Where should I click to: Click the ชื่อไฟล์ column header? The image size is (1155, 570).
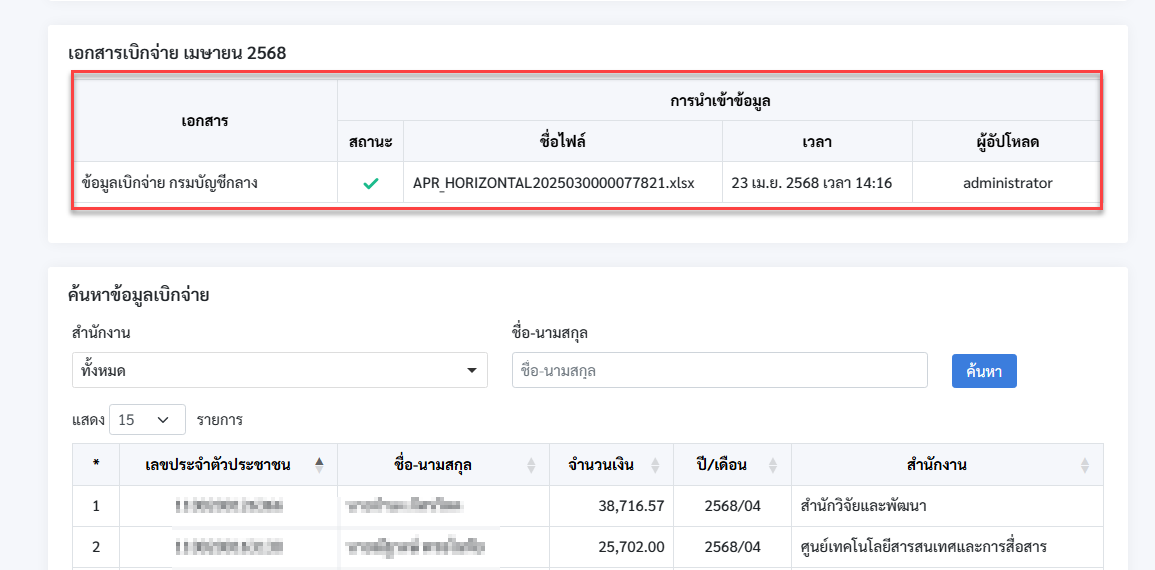tap(563, 141)
